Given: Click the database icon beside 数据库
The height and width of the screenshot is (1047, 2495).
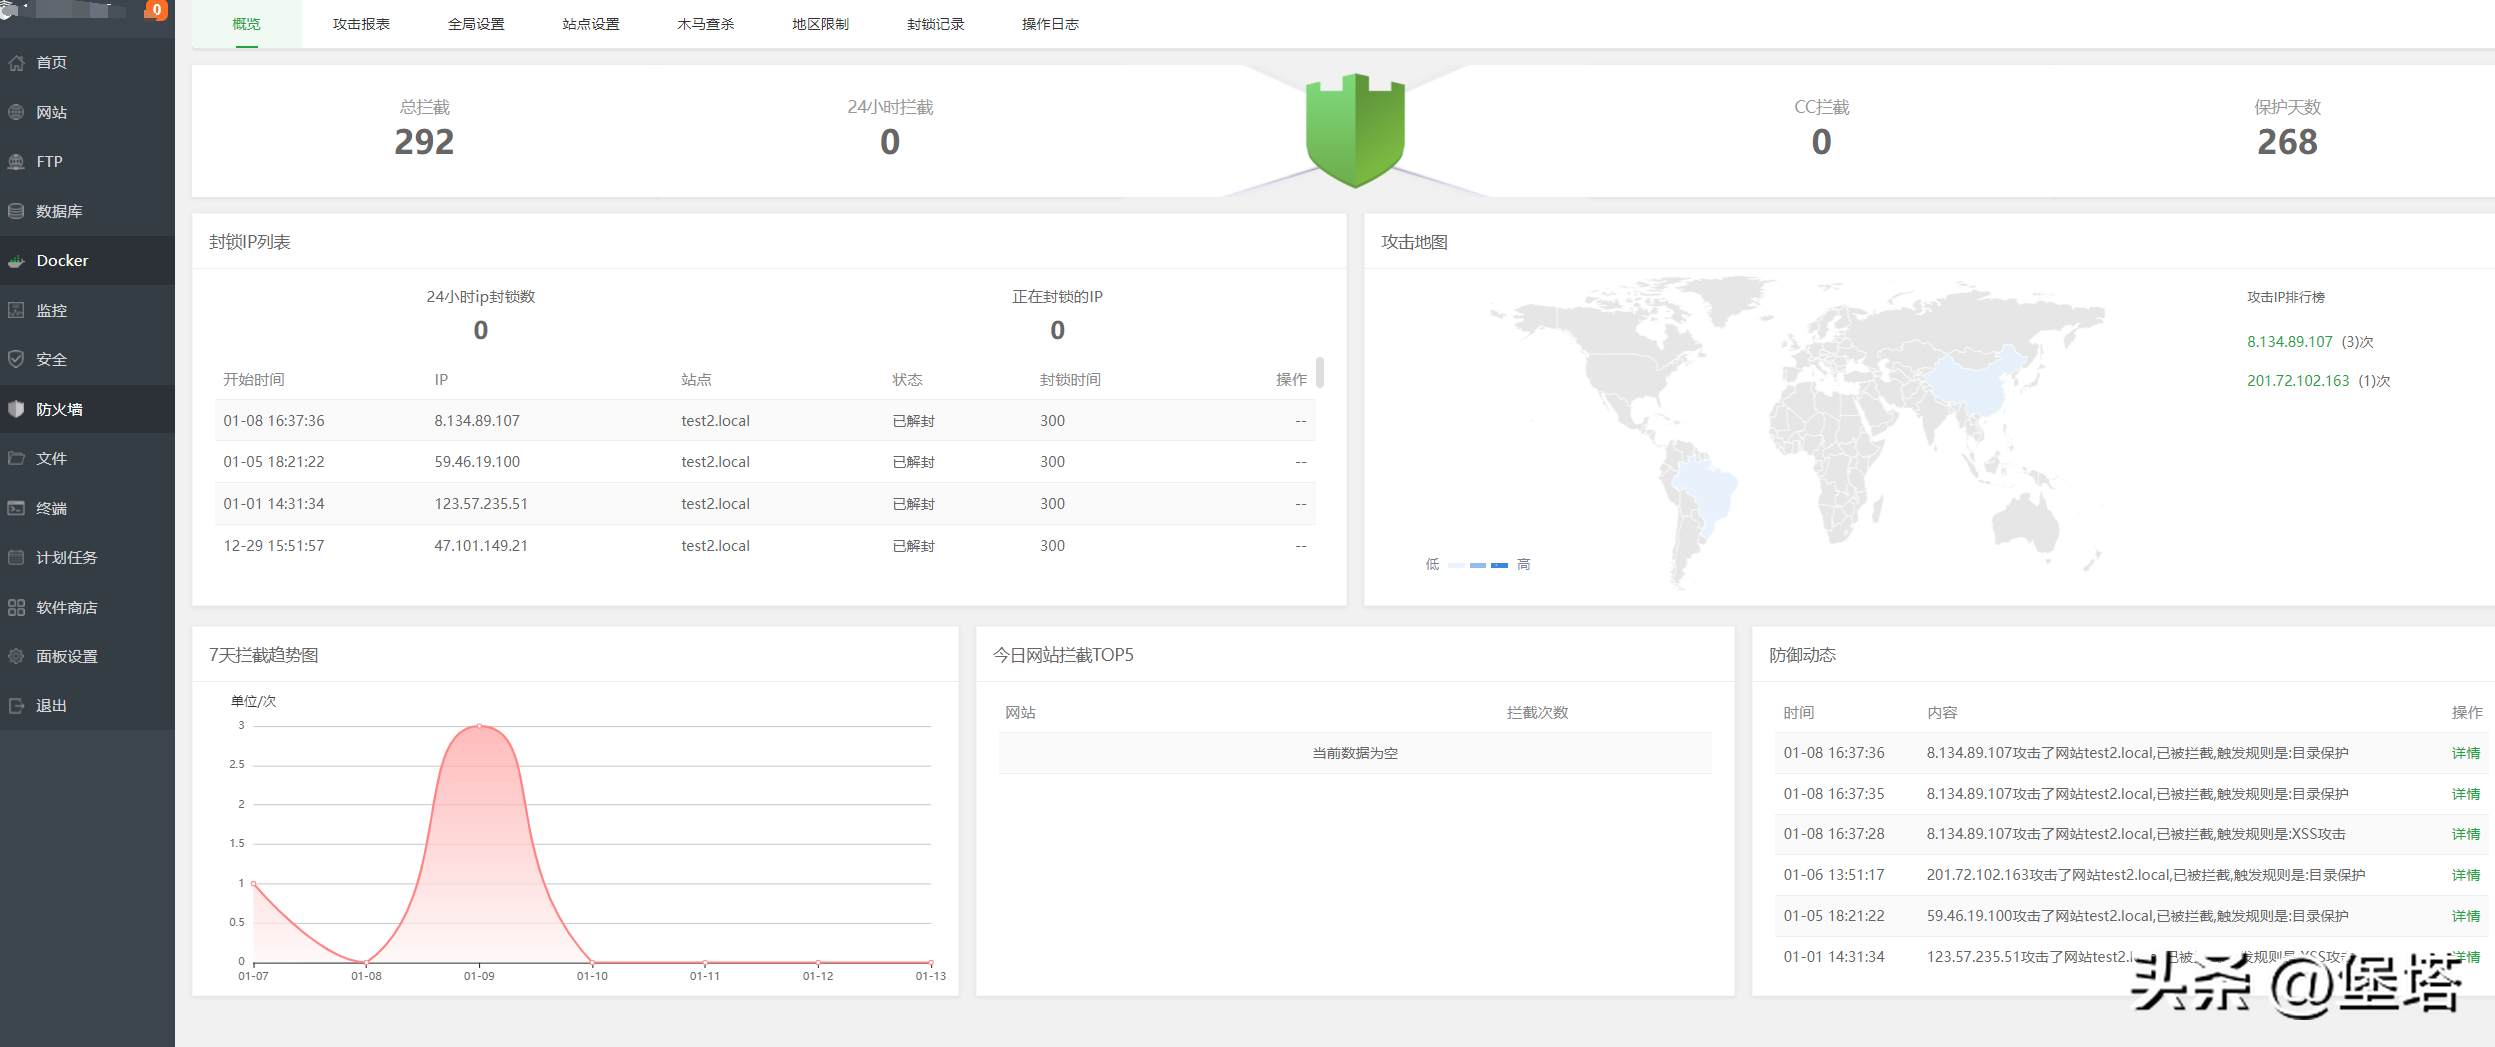Looking at the screenshot, I should pyautogui.click(x=16, y=211).
